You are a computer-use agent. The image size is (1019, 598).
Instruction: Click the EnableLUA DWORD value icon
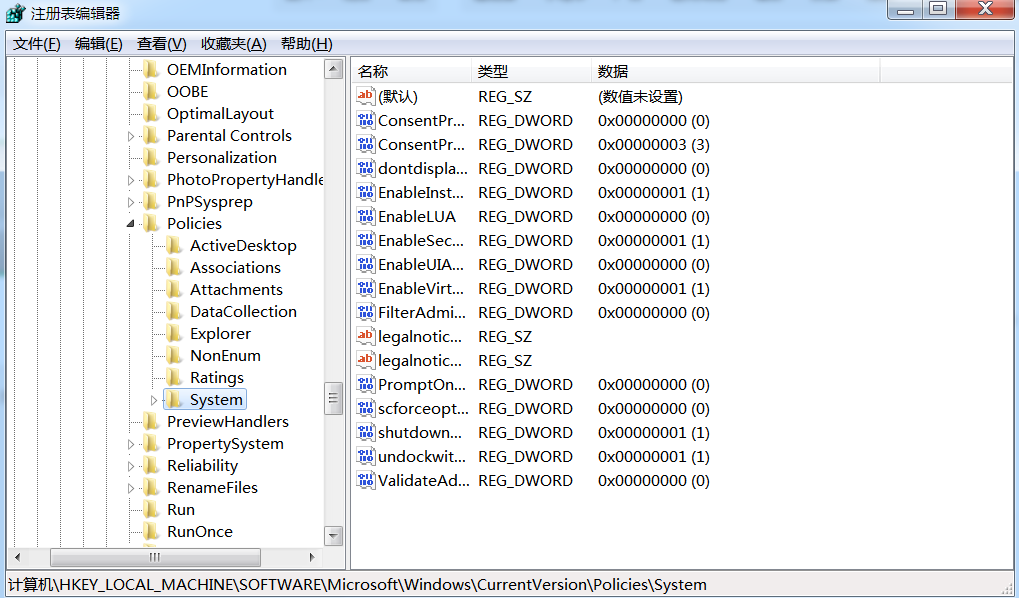(x=366, y=217)
